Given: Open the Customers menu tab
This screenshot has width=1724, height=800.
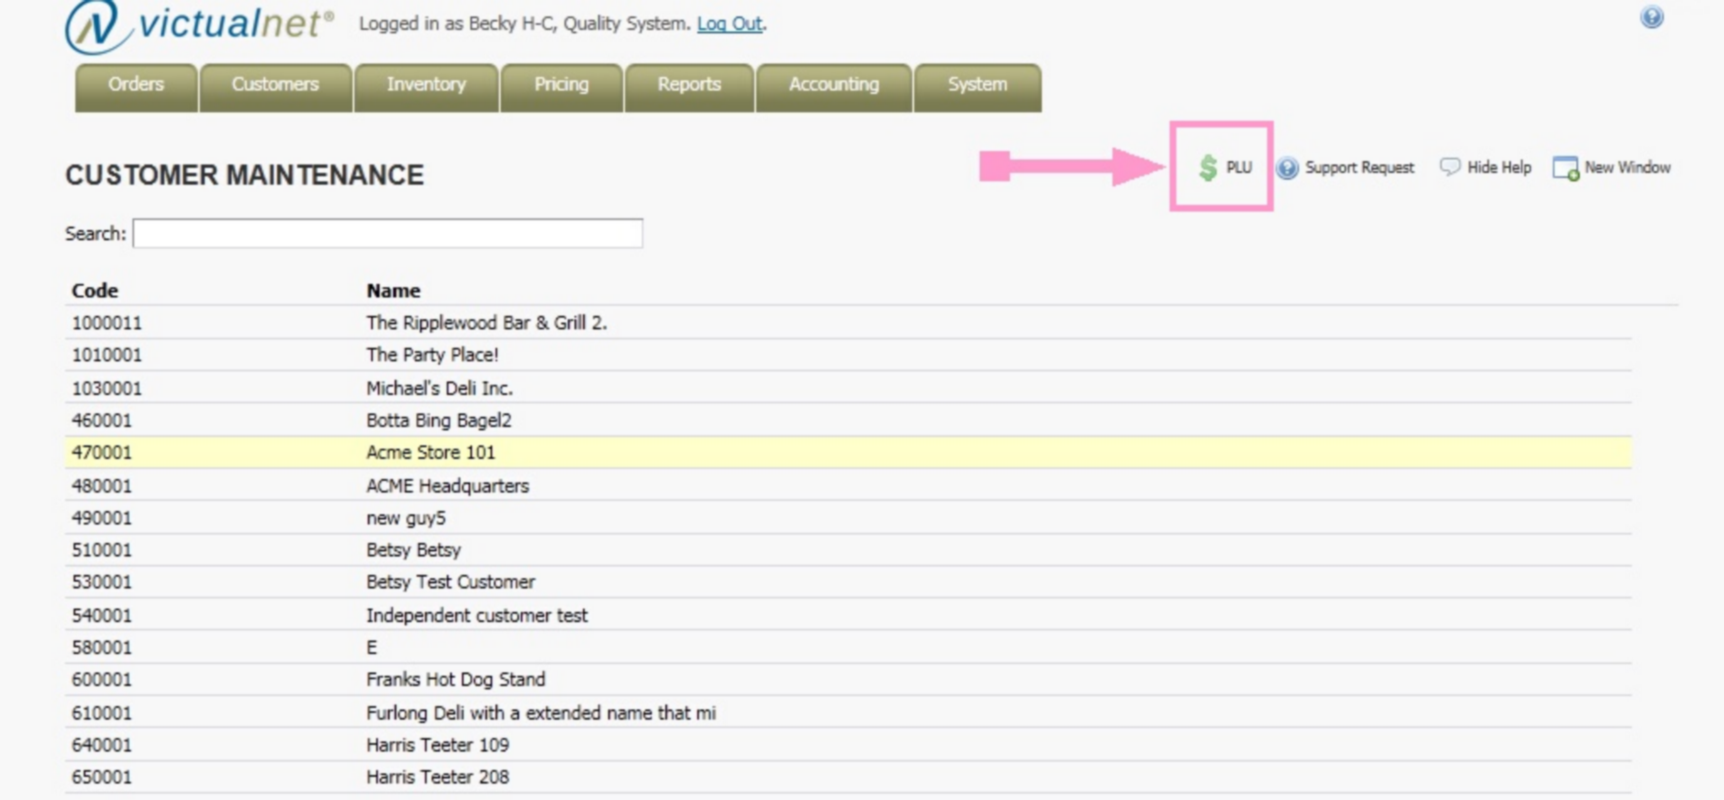Looking at the screenshot, I should (x=275, y=85).
